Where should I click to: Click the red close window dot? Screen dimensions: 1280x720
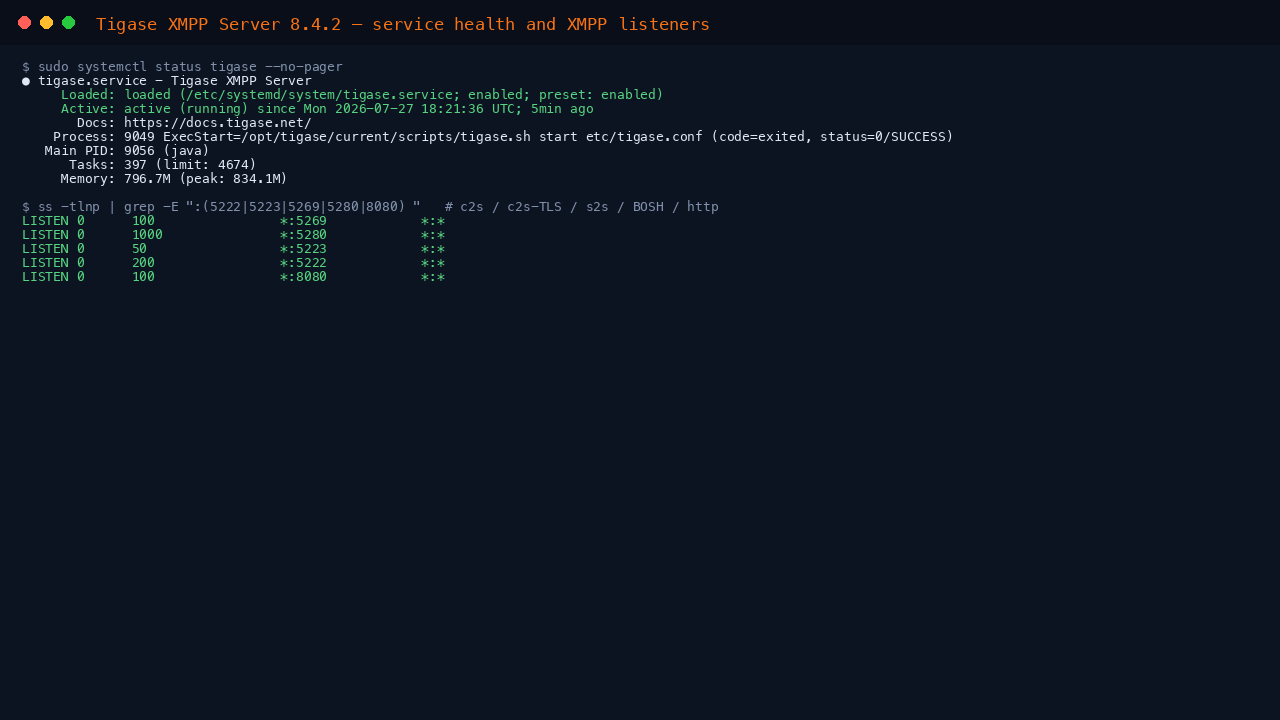[x=24, y=23]
